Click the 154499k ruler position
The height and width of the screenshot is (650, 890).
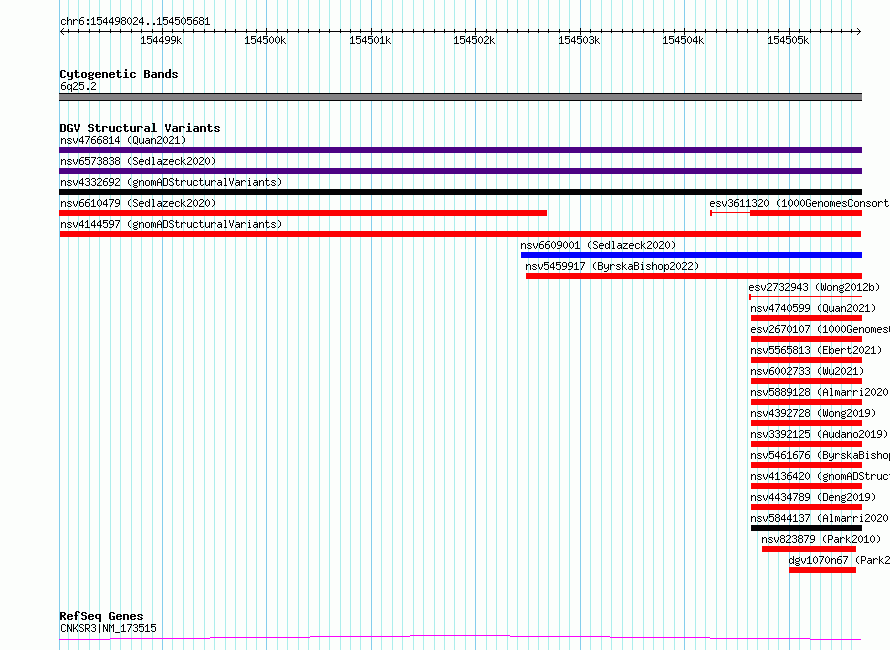point(161,40)
